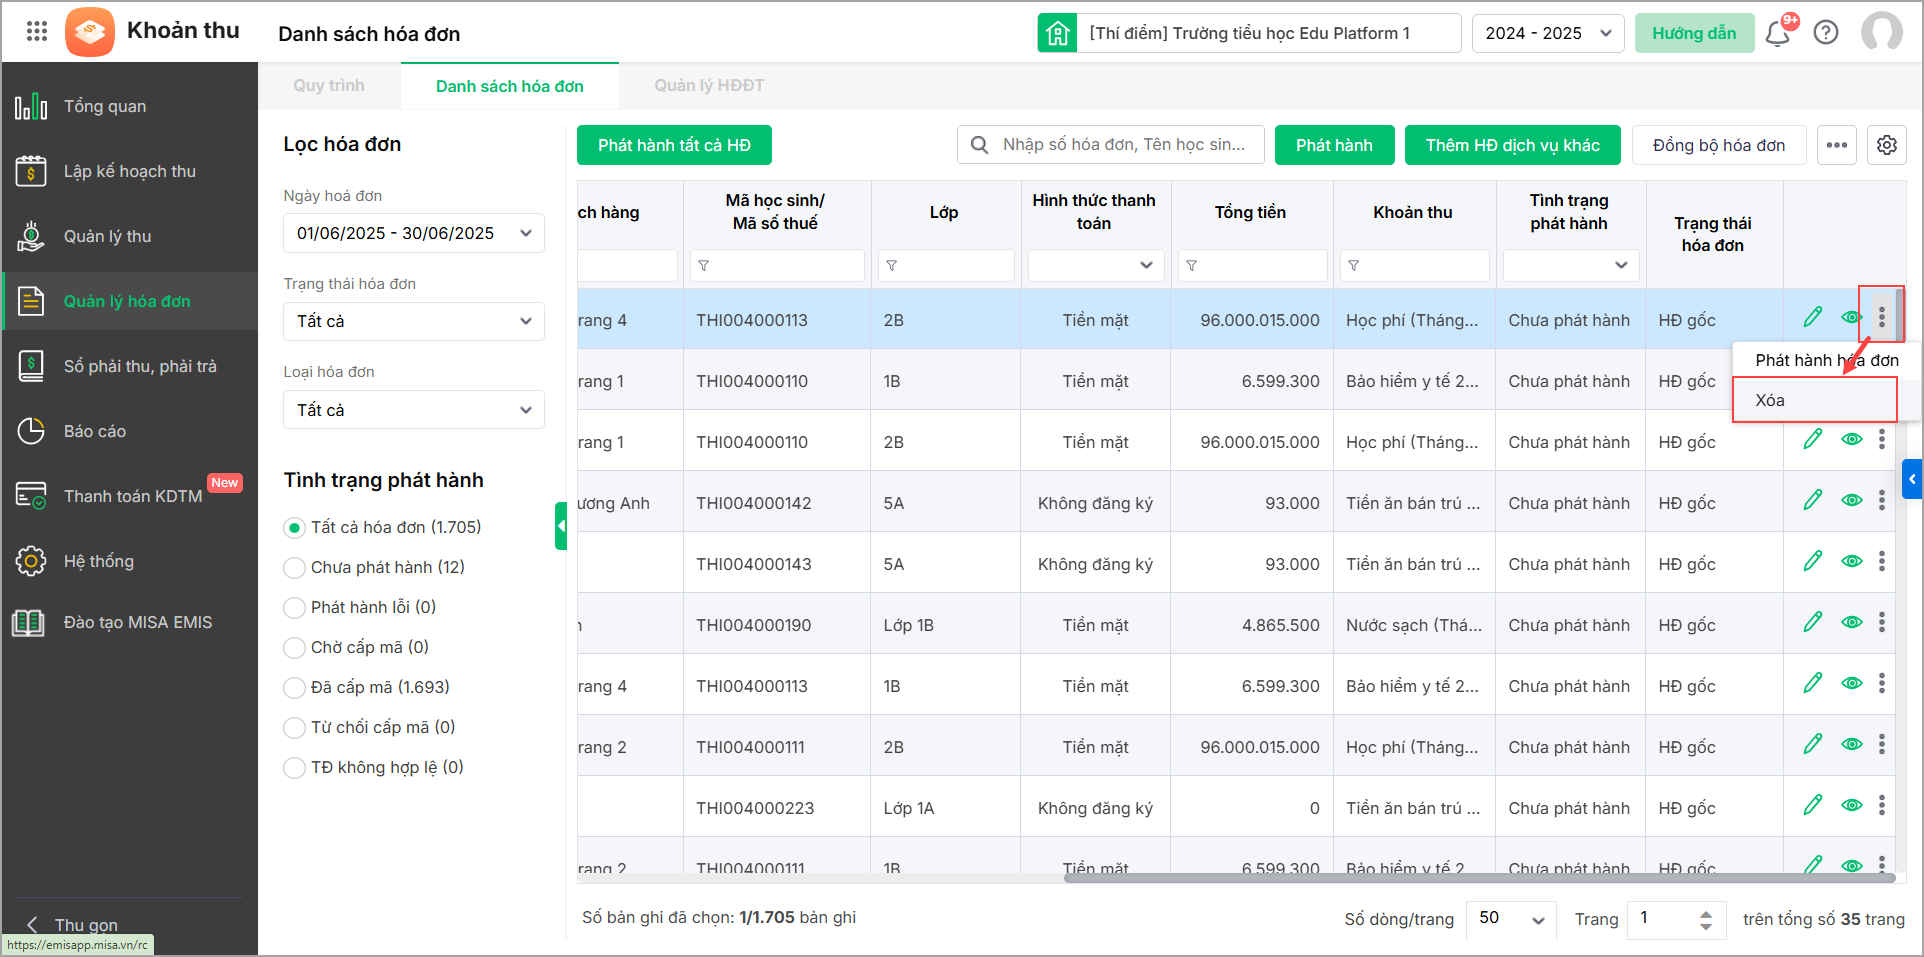This screenshot has width=1924, height=957.
Task: Open Báo cáo in the sidebar
Action: click(95, 431)
